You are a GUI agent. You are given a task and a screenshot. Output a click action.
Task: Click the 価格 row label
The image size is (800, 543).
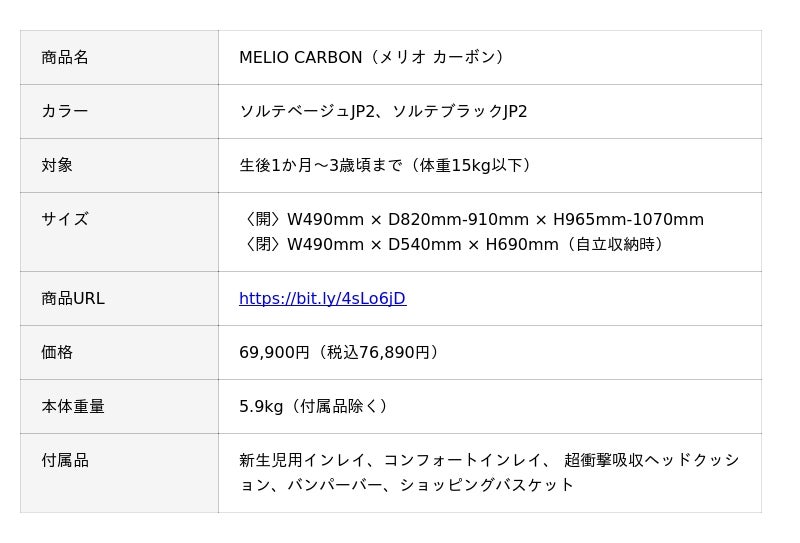tap(57, 353)
